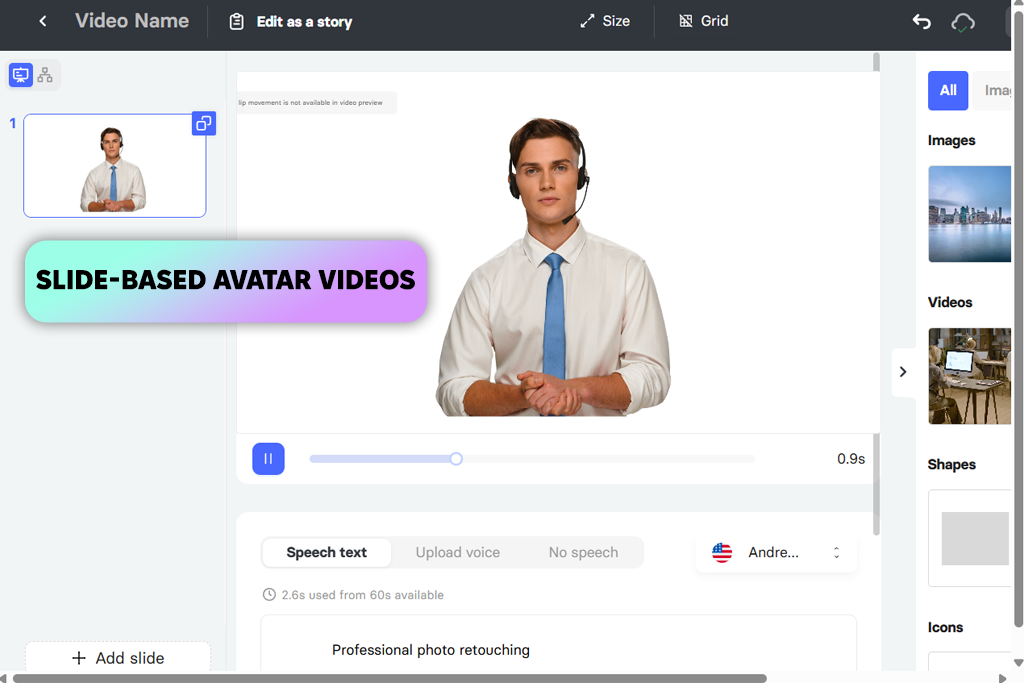This screenshot has width=1024, height=683.
Task: Go back using the left chevron arrow
Action: coord(43,21)
